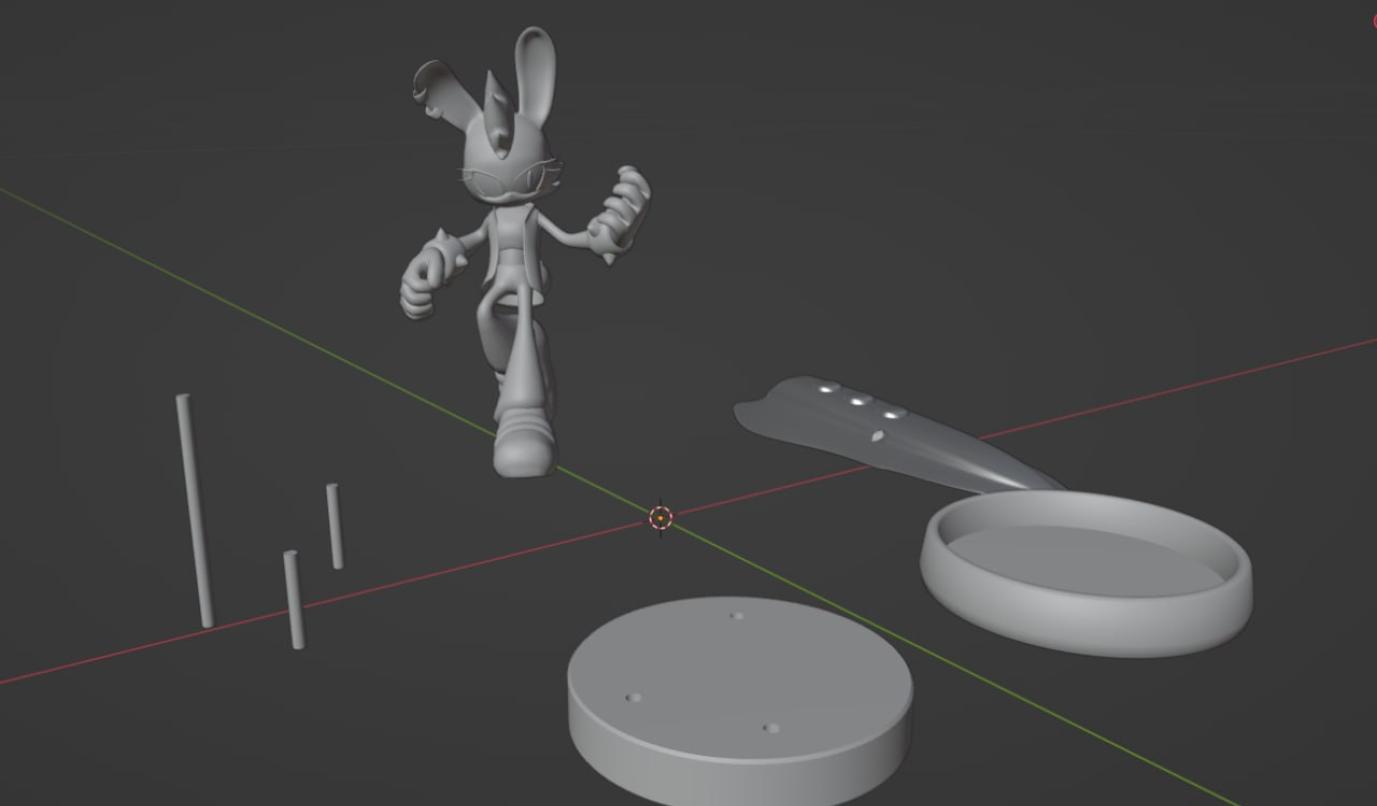The width and height of the screenshot is (1377, 806).
Task: Select the hollow ring-shaped dish object
Action: [1086, 572]
